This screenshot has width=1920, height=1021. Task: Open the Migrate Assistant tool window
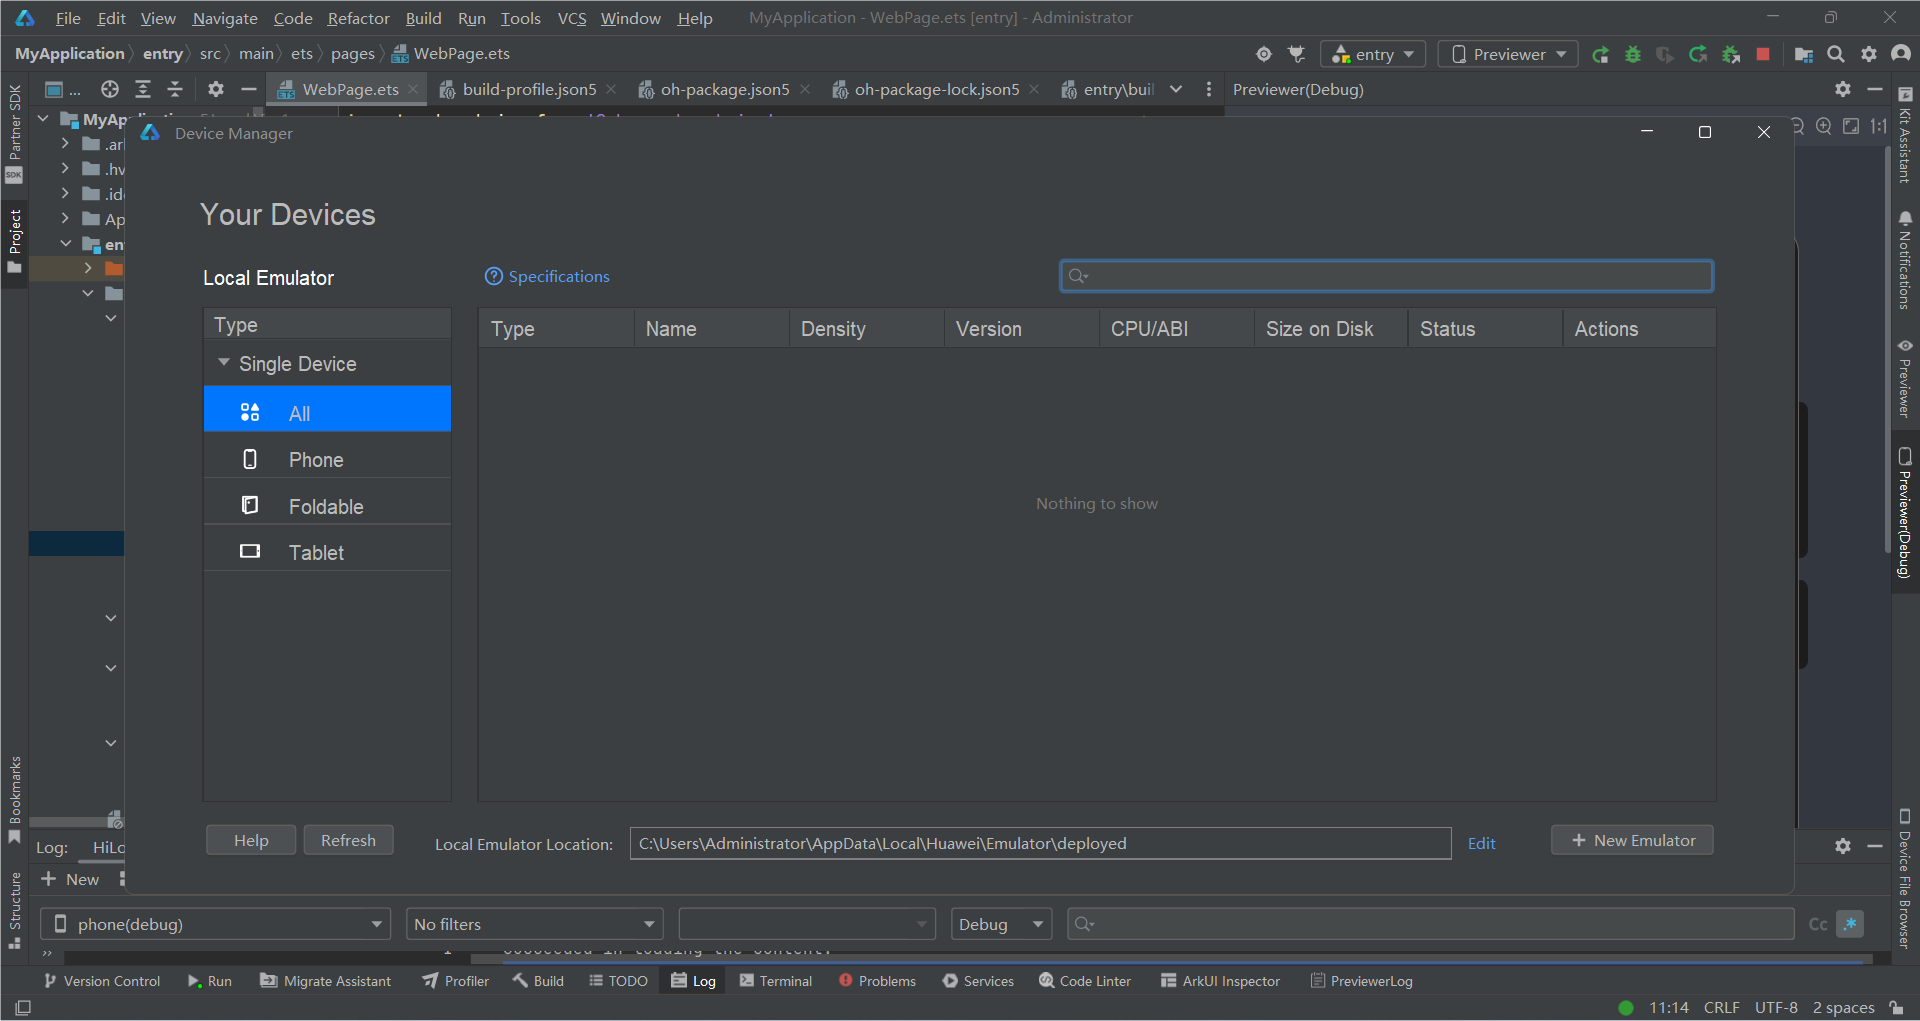point(326,981)
